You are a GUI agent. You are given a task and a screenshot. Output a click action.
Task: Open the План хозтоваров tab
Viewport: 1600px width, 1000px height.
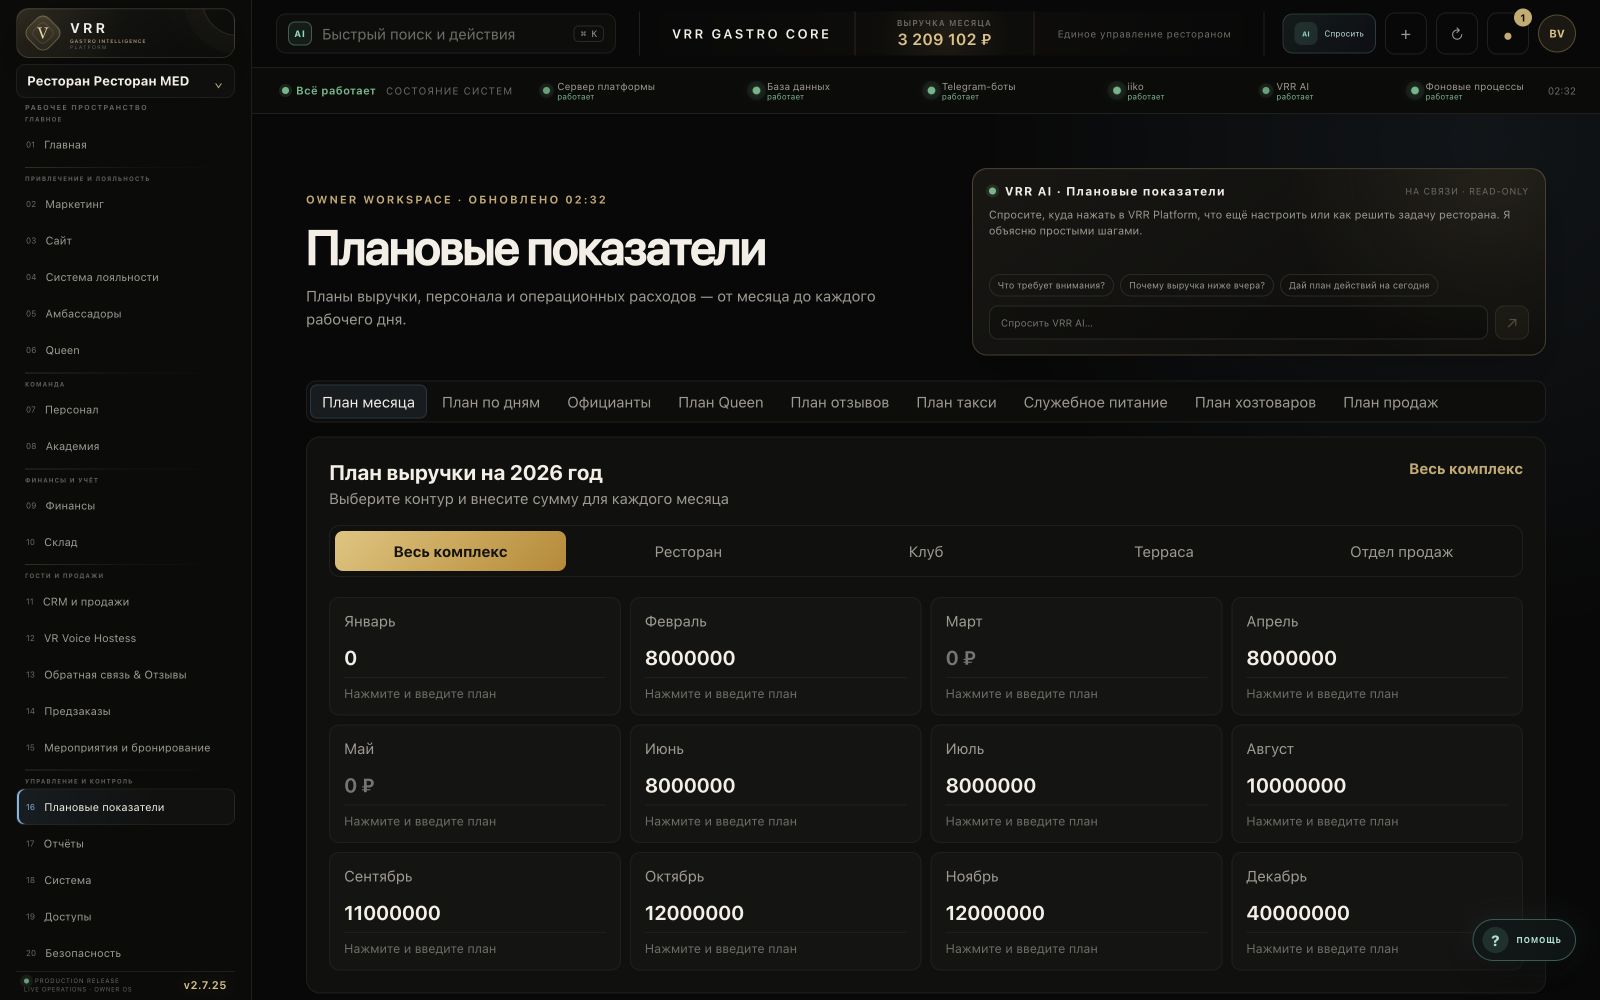1255,402
